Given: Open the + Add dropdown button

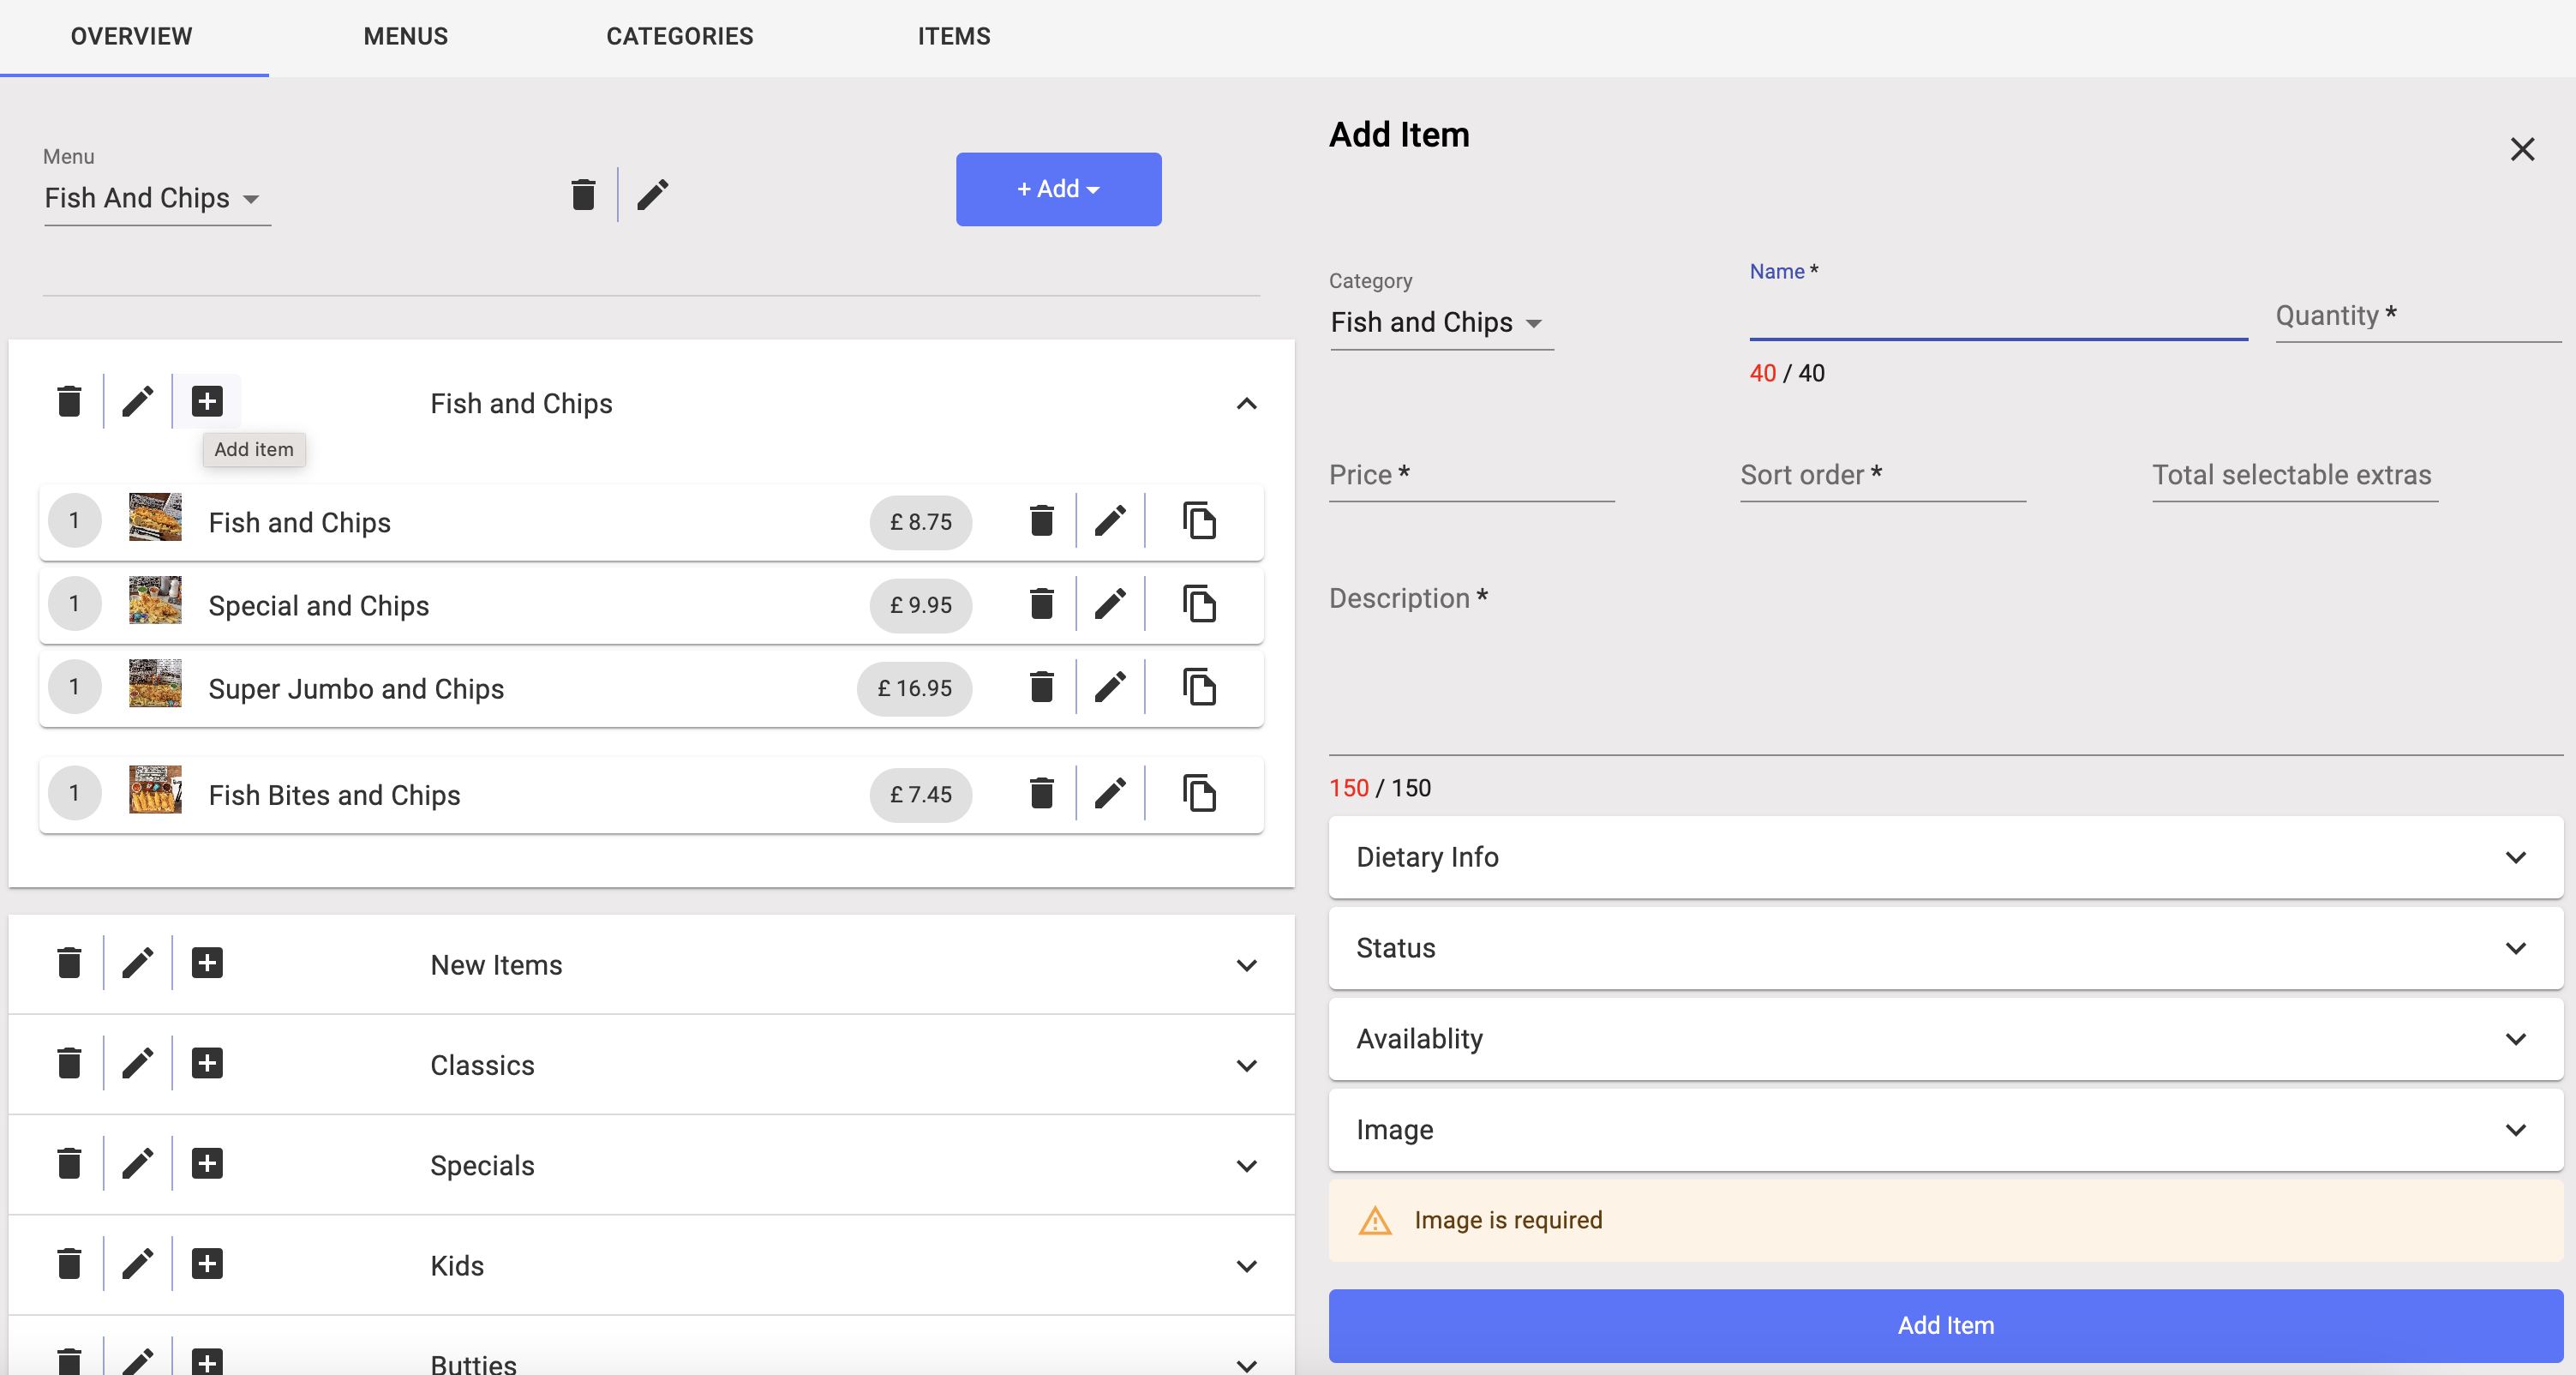Looking at the screenshot, I should pos(1058,189).
